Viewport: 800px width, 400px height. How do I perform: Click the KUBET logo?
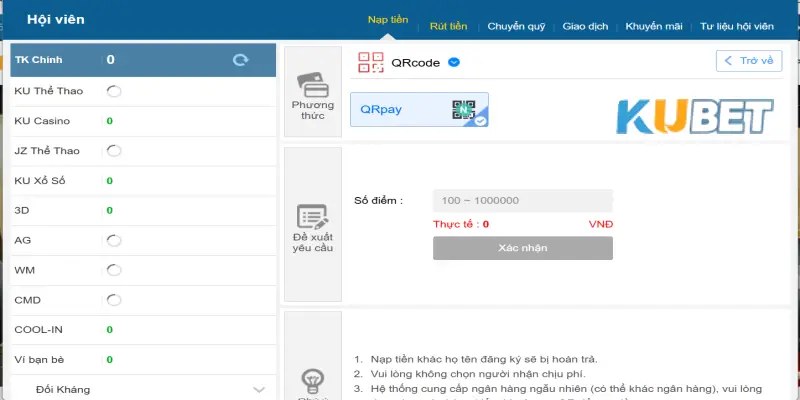point(695,116)
